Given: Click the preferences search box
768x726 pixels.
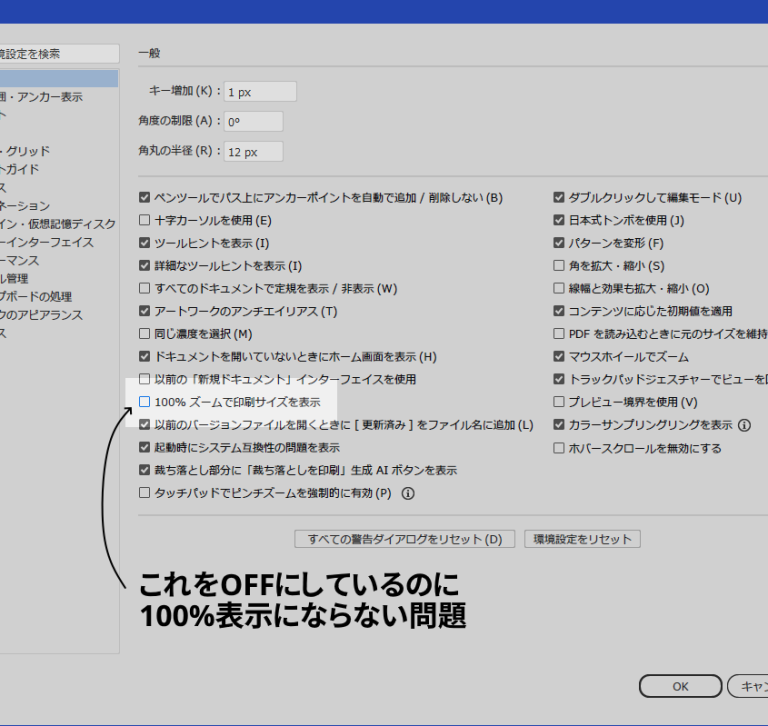Looking at the screenshot, I should pos(59,54).
